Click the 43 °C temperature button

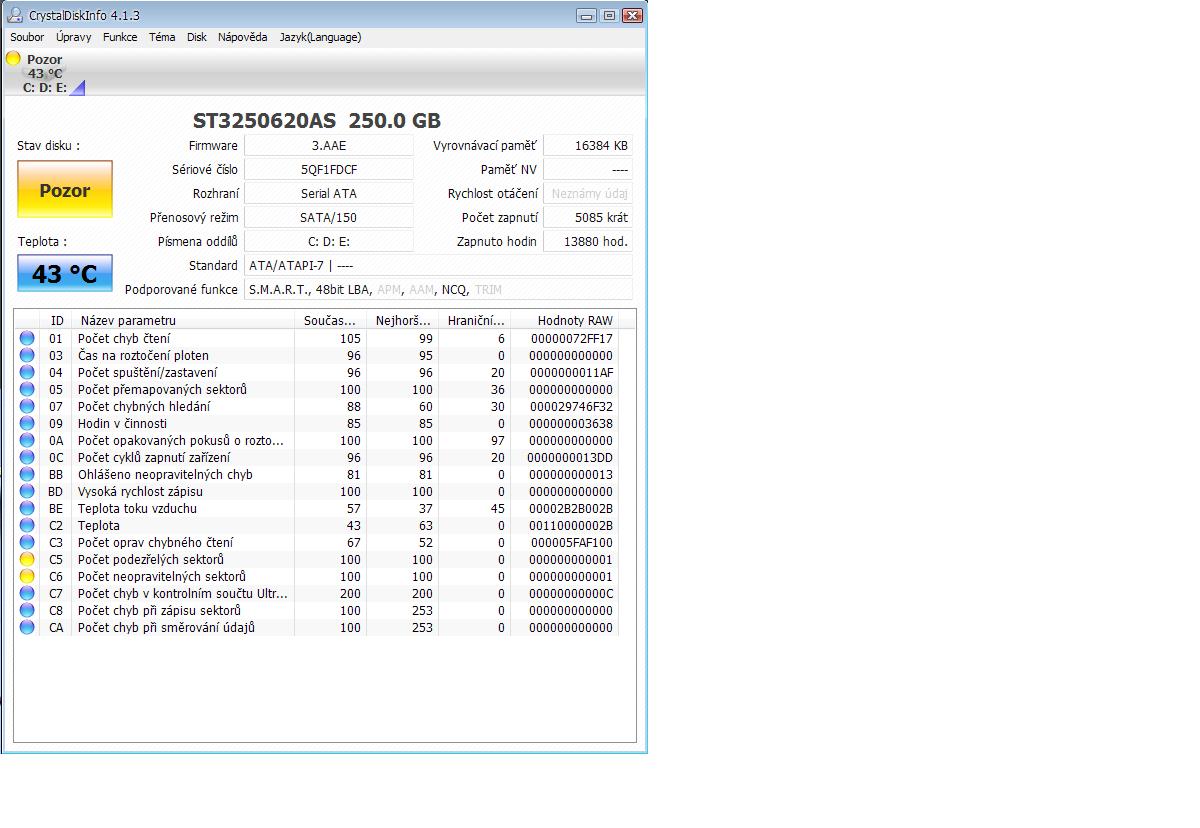pos(65,273)
